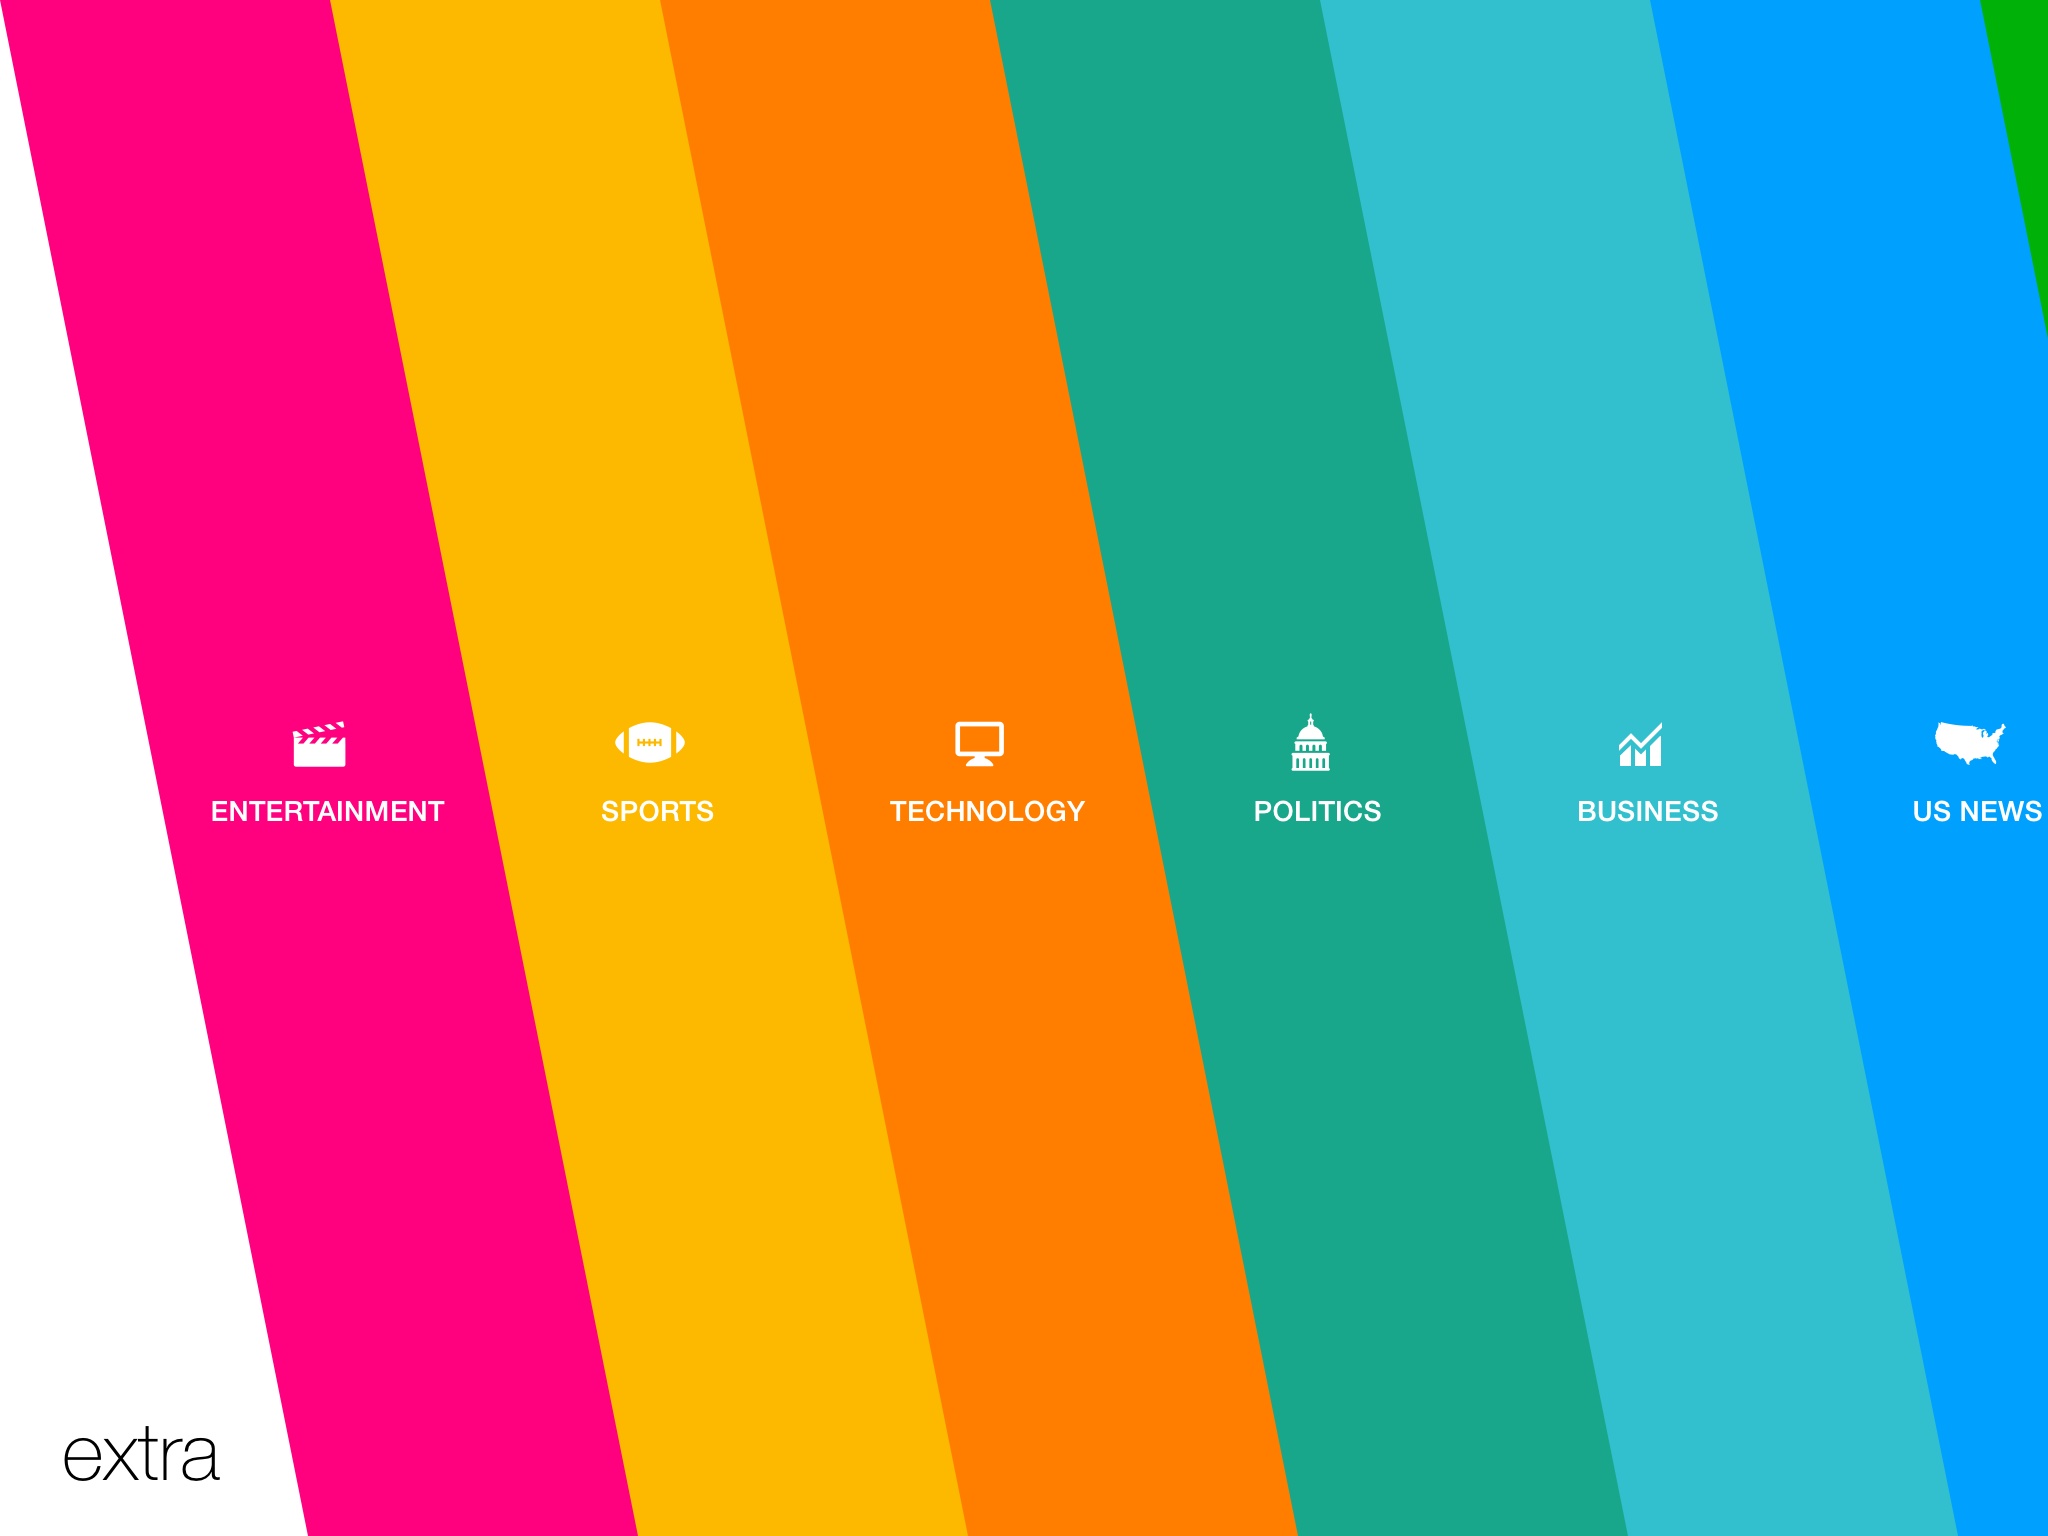Go to the BUSINESS category label
The height and width of the screenshot is (1536, 2048).
tap(1647, 811)
